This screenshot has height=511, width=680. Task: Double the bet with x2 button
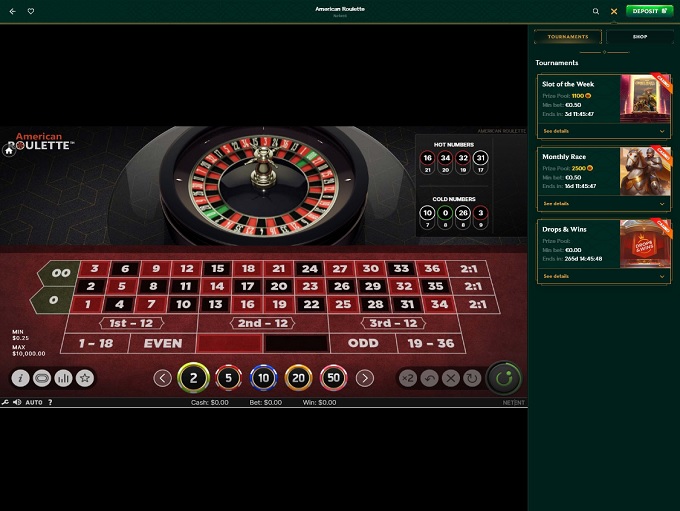click(x=408, y=378)
